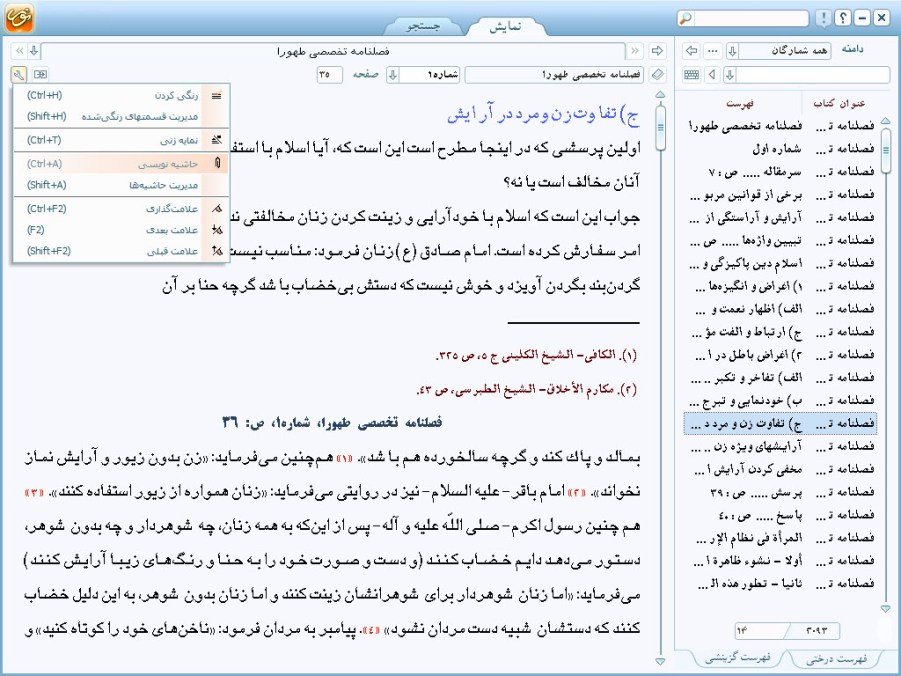The height and width of the screenshot is (676, 901).
Task: Click the three-dots scope options button
Action: pyautogui.click(x=713, y=51)
